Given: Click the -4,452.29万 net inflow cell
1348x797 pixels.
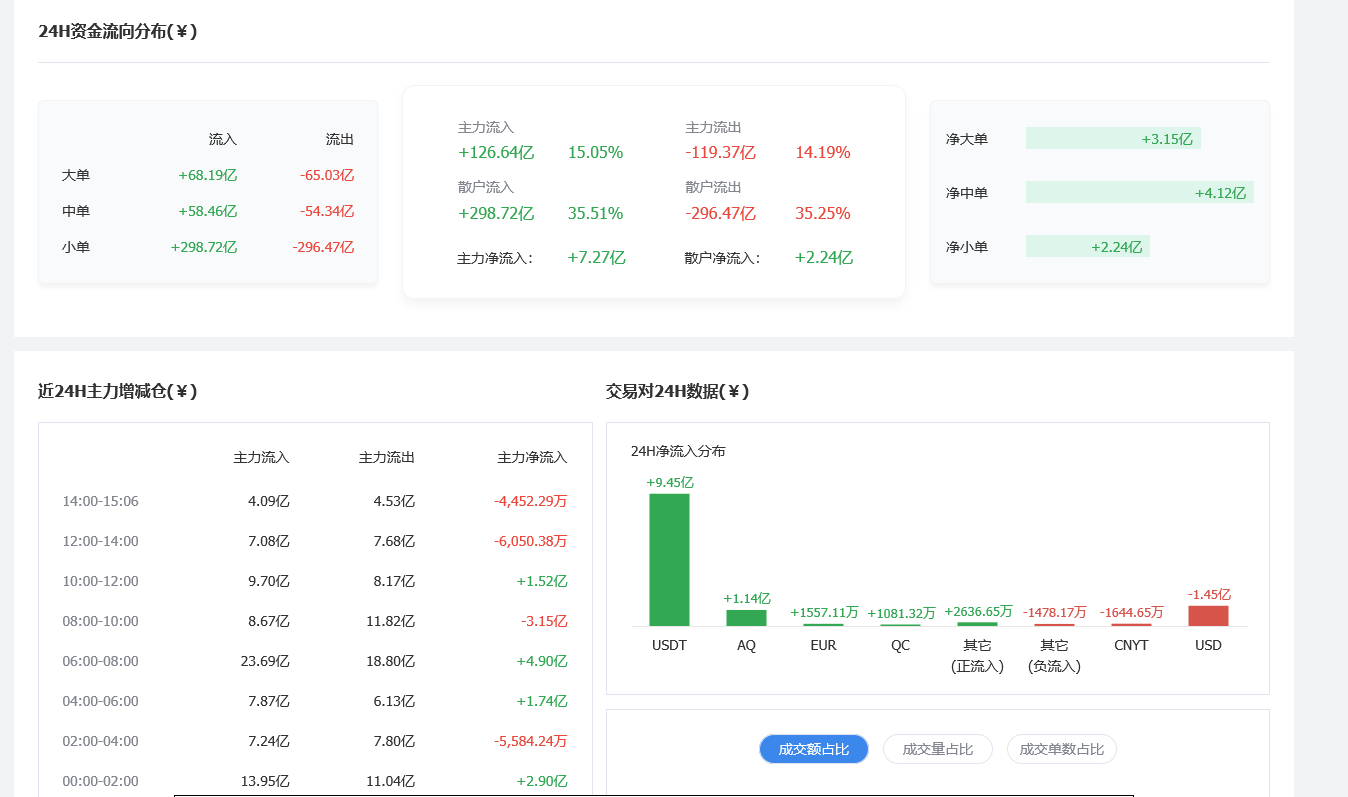Looking at the screenshot, I should point(531,501).
